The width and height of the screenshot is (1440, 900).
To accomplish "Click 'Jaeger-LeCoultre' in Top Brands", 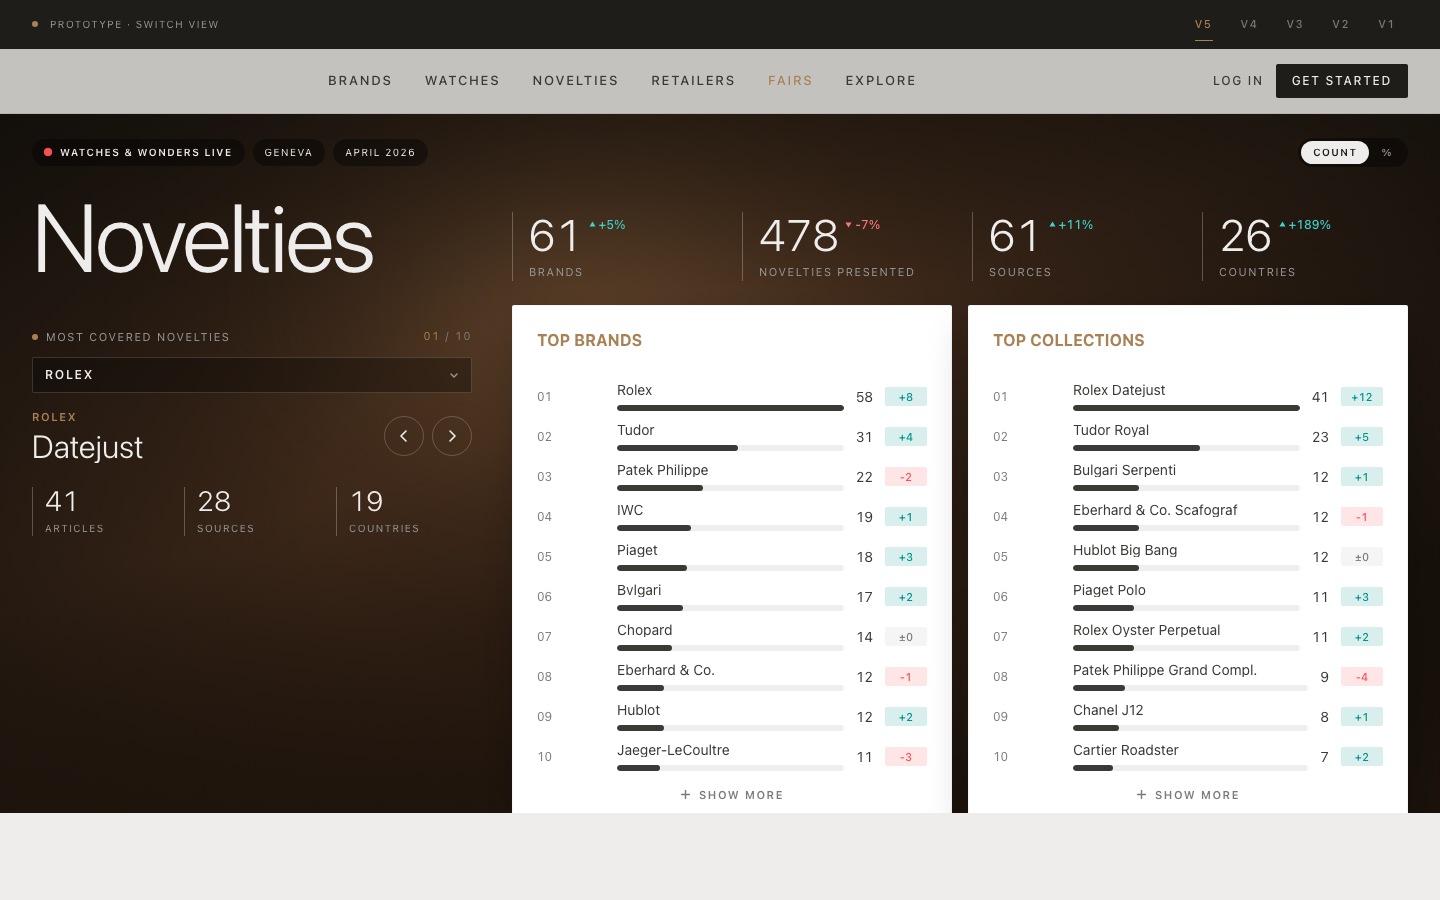I will click(x=673, y=750).
